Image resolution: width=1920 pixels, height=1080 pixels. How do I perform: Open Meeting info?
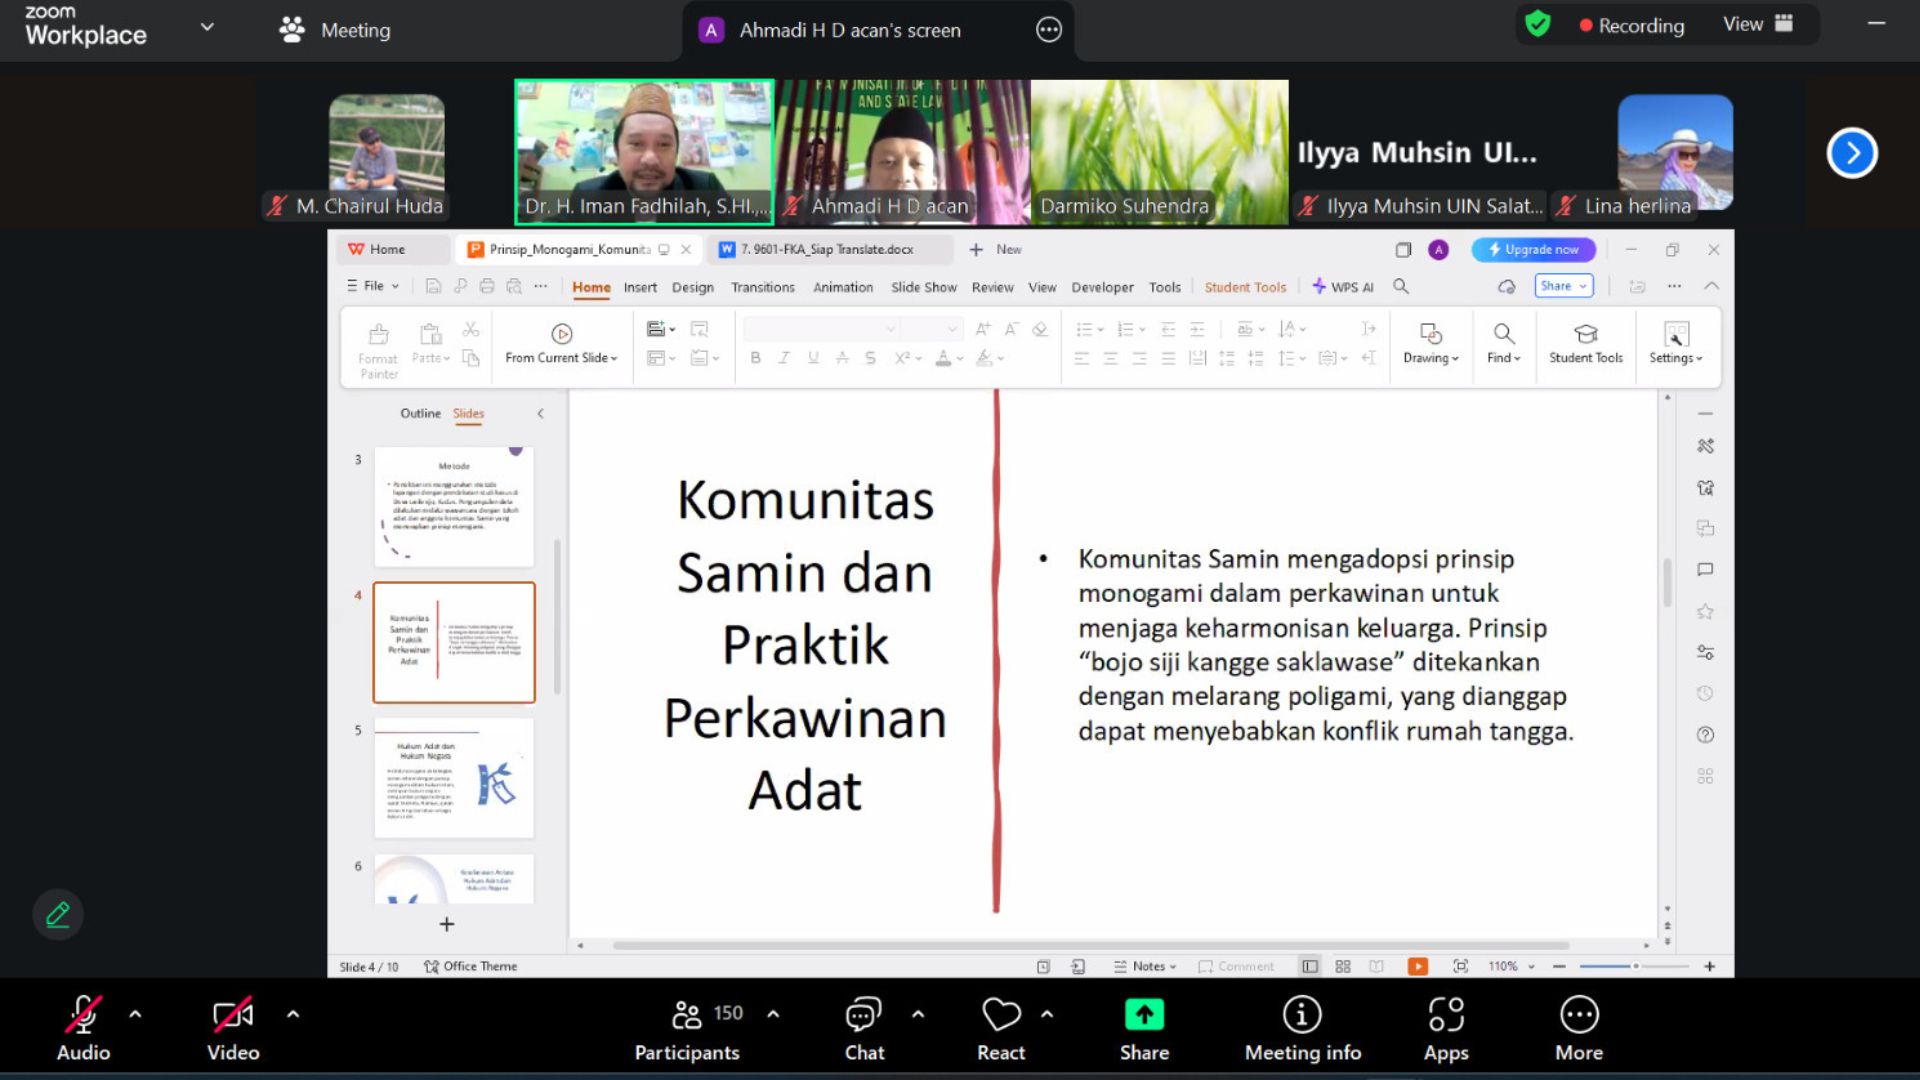(1302, 1028)
